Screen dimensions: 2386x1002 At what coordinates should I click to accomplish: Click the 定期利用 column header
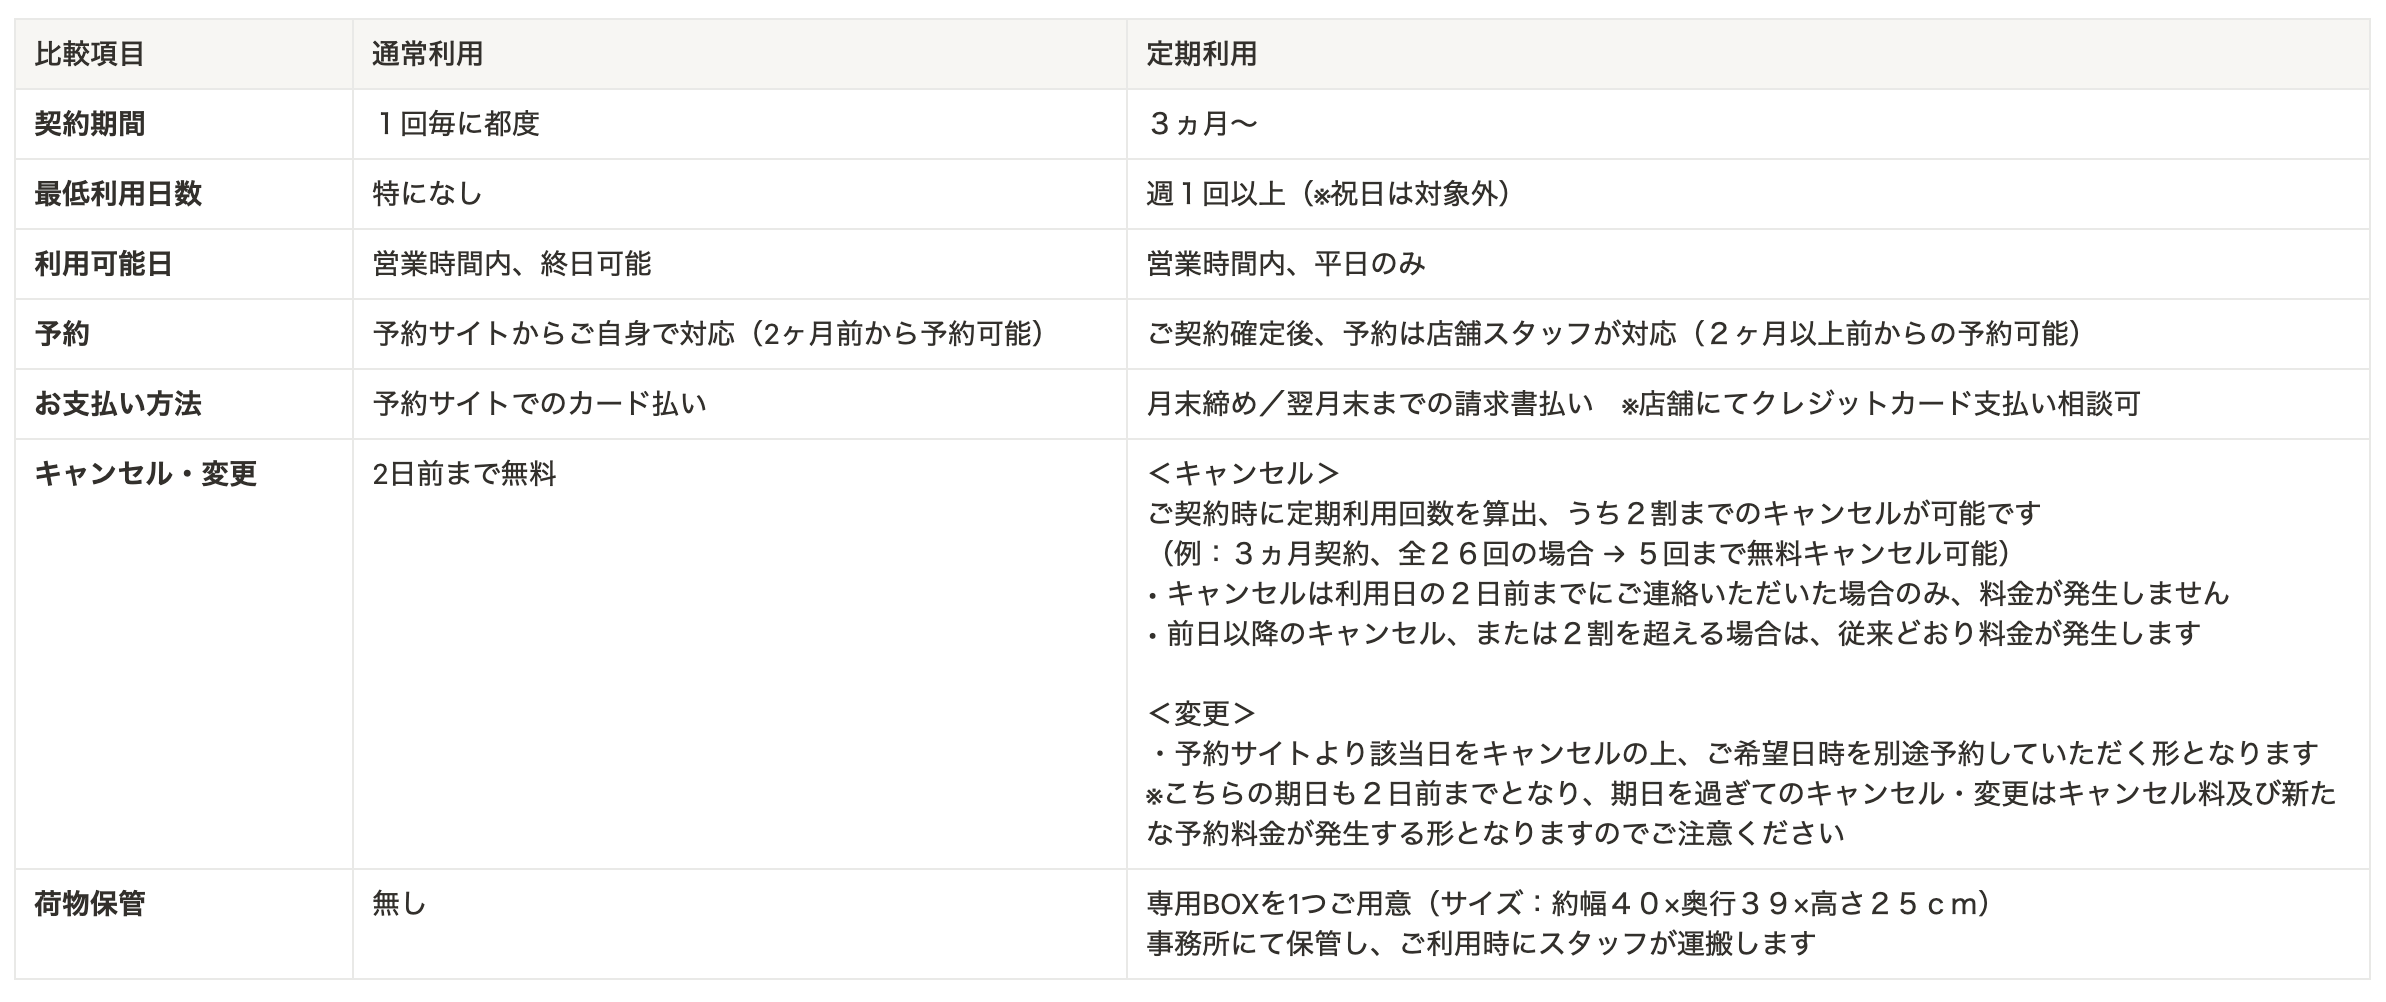point(1201,54)
